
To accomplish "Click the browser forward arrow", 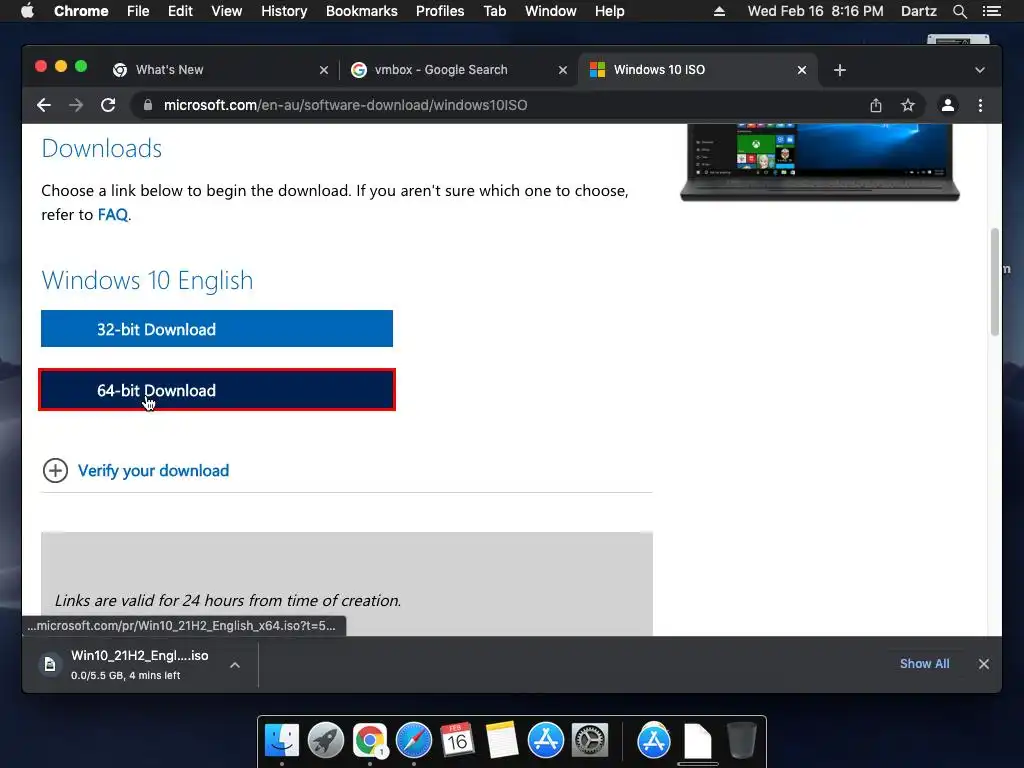I will [76, 105].
